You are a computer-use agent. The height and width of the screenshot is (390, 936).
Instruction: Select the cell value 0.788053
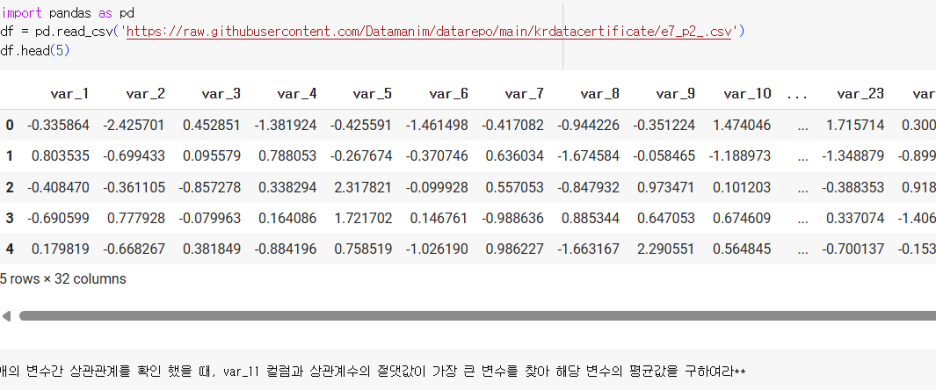287,156
